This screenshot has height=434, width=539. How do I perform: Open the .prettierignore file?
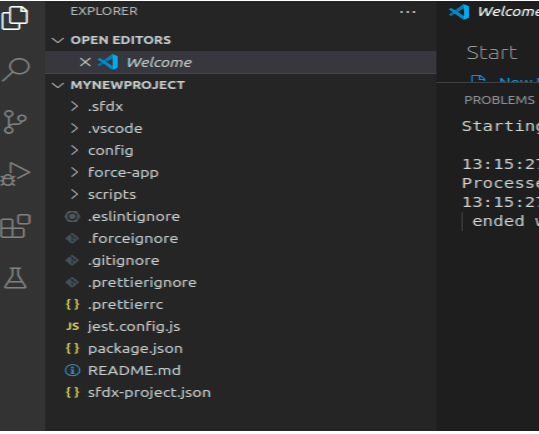pos(241,282)
